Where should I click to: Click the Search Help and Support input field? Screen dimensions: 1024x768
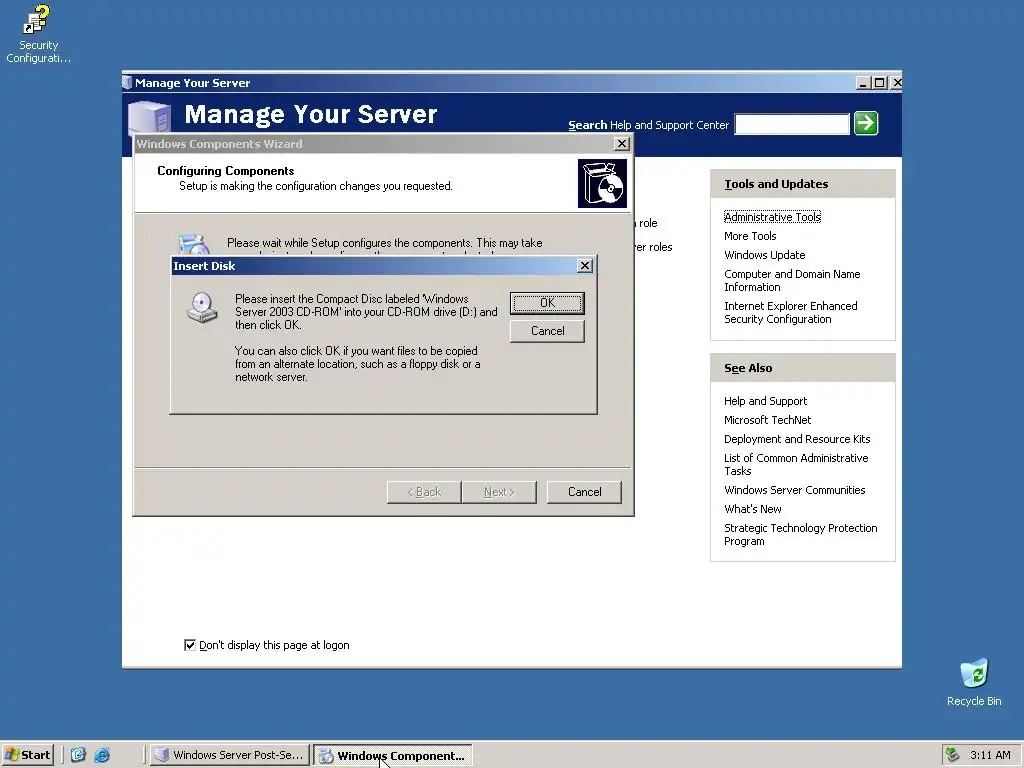(792, 123)
